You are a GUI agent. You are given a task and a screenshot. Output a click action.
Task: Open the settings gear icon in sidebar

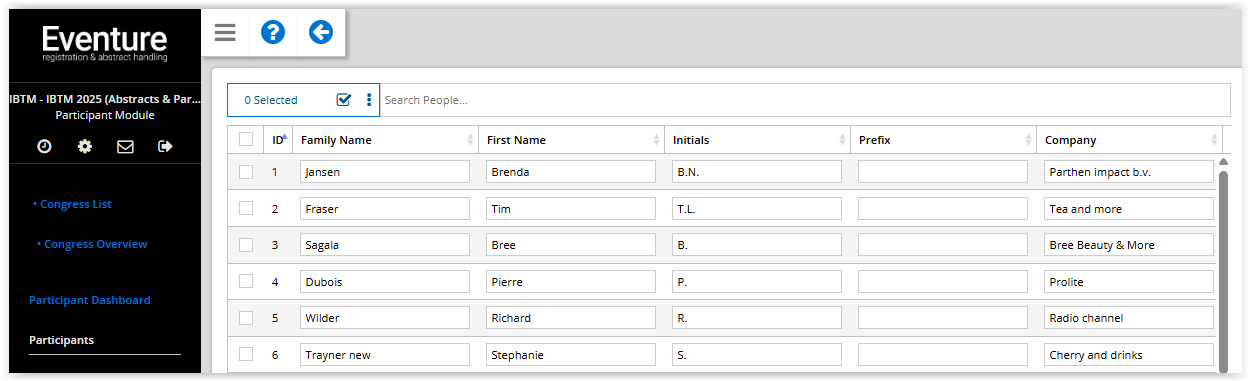tap(85, 147)
